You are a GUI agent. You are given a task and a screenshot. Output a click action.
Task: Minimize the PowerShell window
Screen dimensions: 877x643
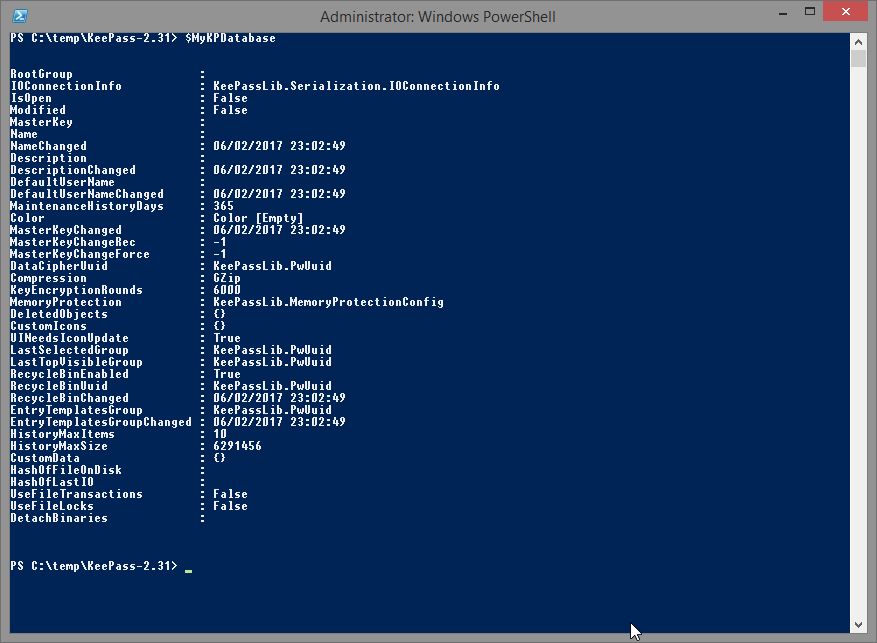[x=783, y=12]
